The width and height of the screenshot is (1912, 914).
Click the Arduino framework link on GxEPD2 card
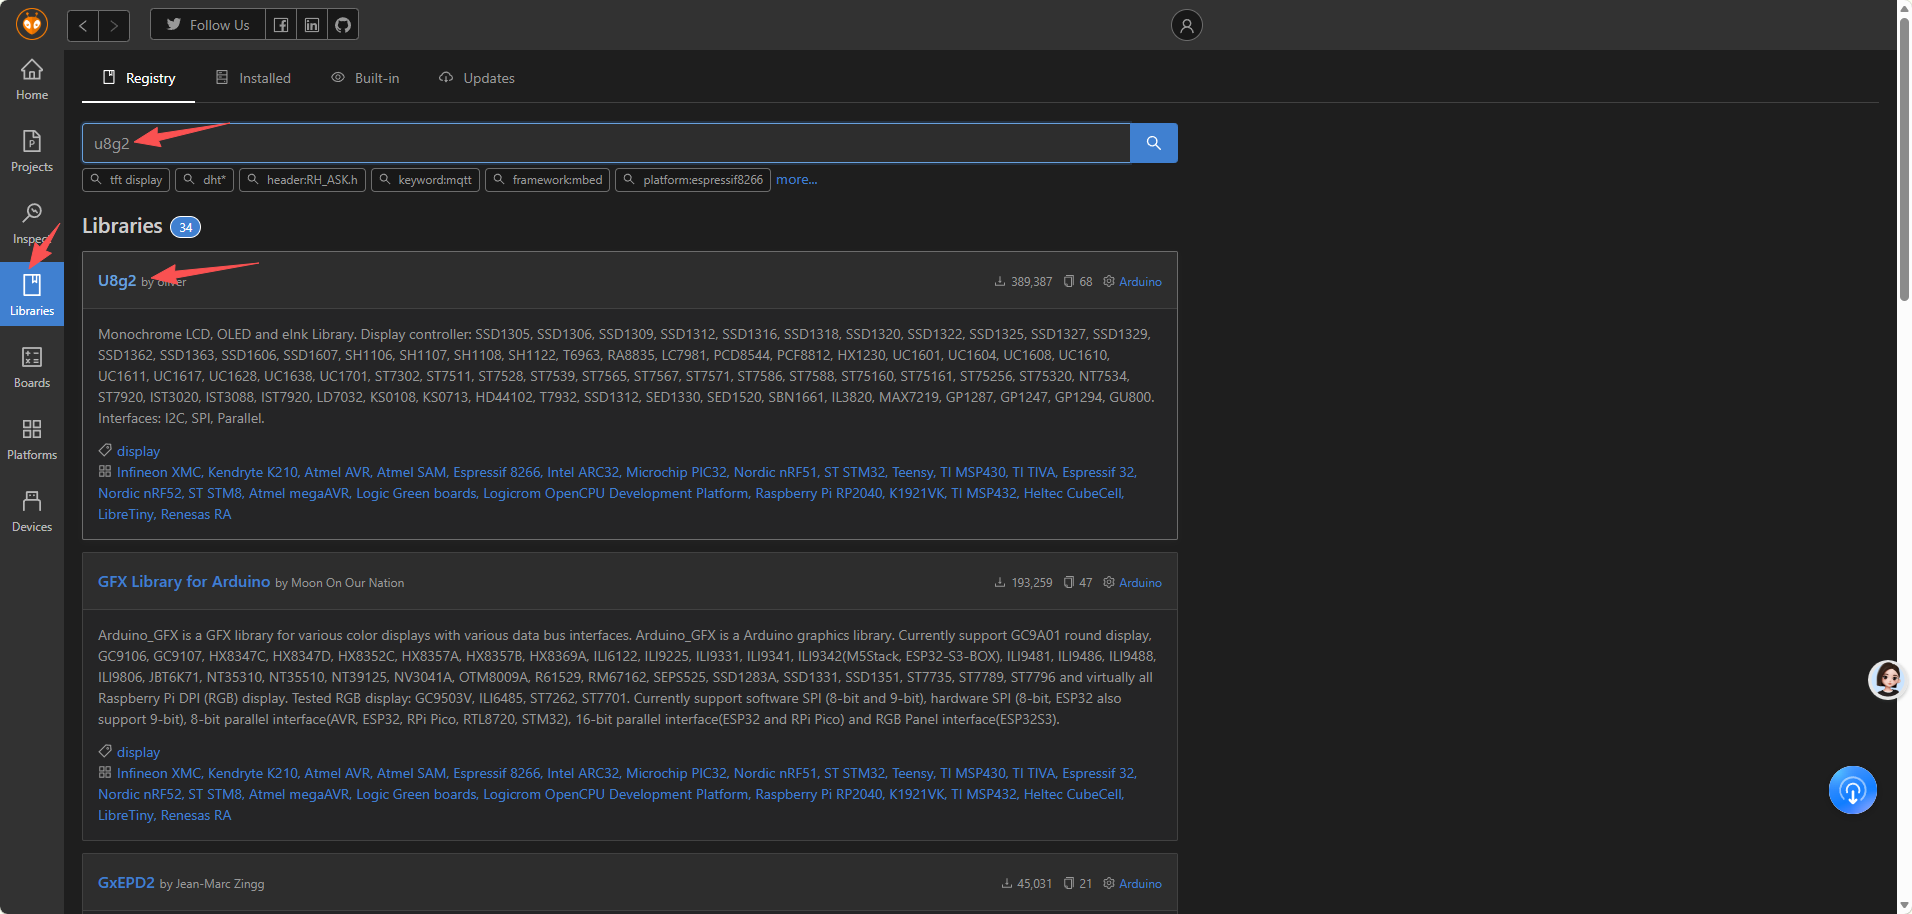tap(1140, 884)
